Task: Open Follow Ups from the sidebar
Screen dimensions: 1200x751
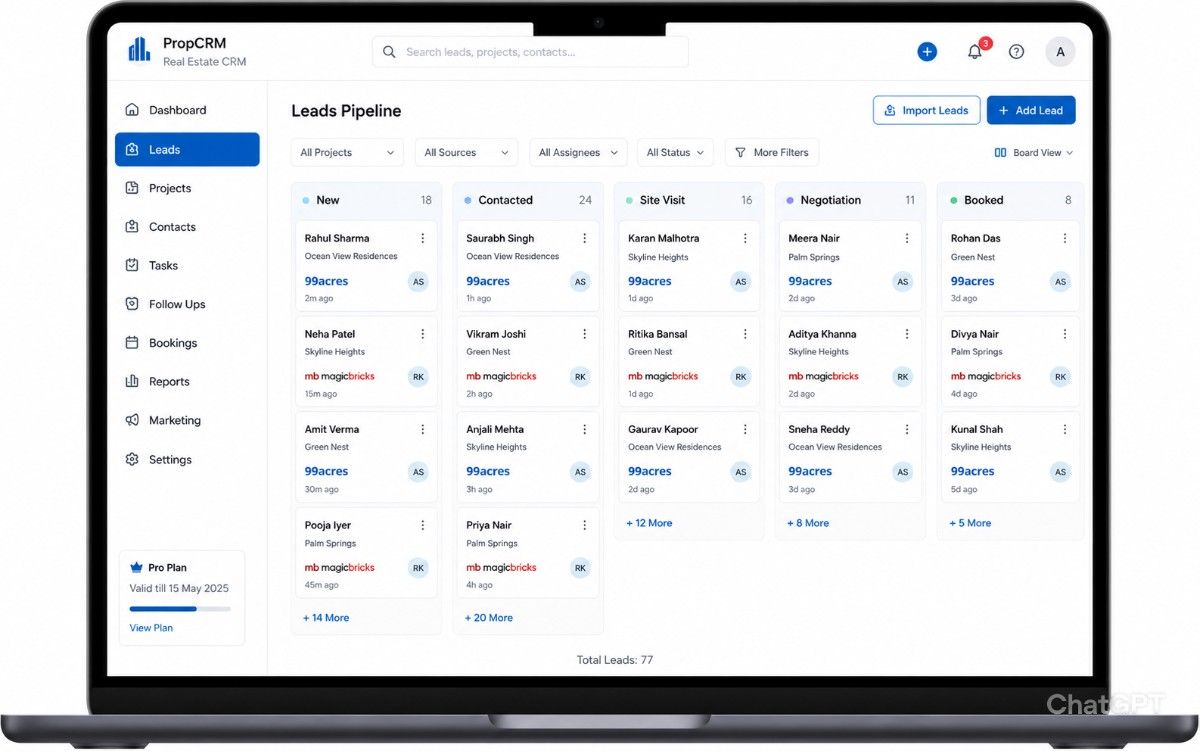Action: pyautogui.click(x=187, y=304)
